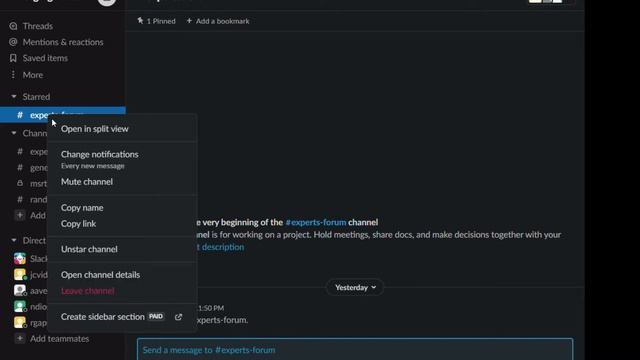Click the jcvid user avatar
640x360 pixels.
20,274
